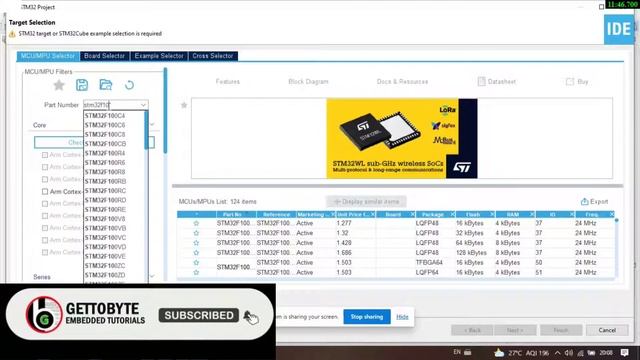Viewport: 640px width, 360px height.
Task: Switch to the Cross Selector tab
Action: (x=213, y=56)
